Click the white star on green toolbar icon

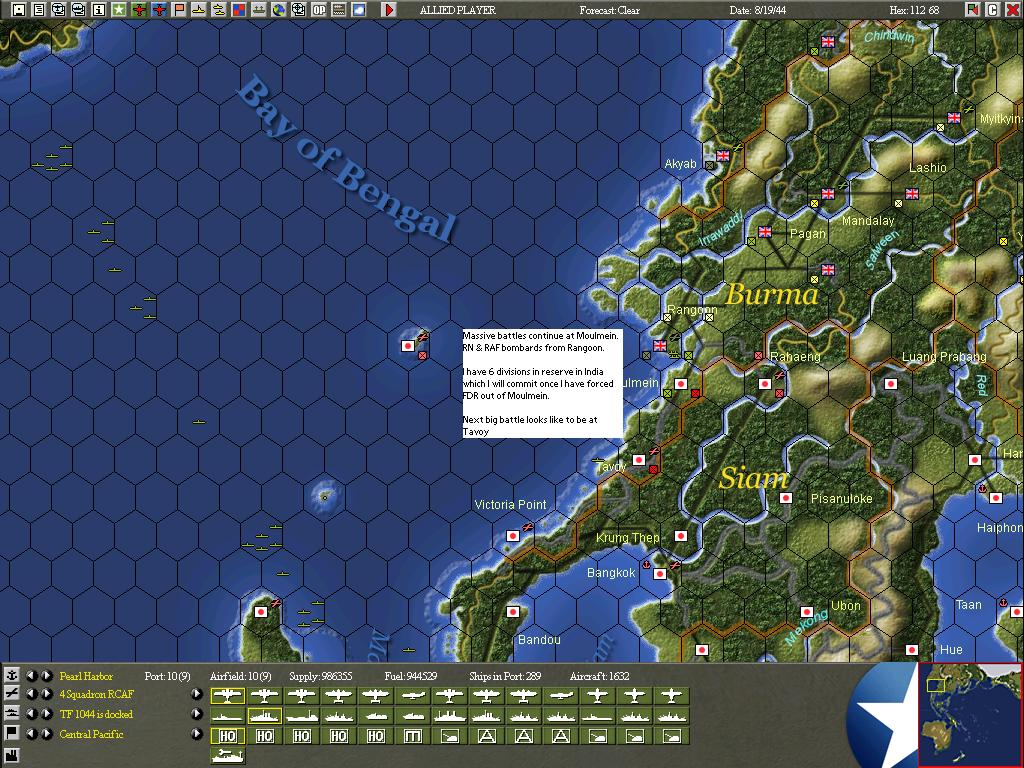(x=119, y=9)
